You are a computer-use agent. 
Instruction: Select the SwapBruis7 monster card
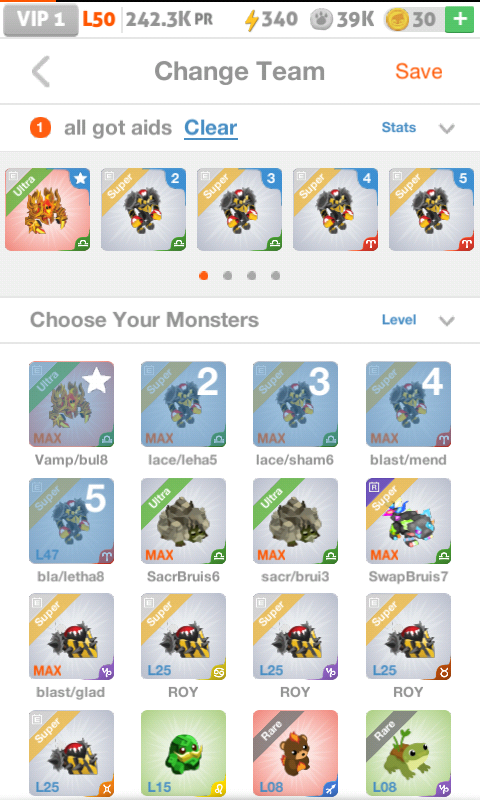tap(408, 520)
